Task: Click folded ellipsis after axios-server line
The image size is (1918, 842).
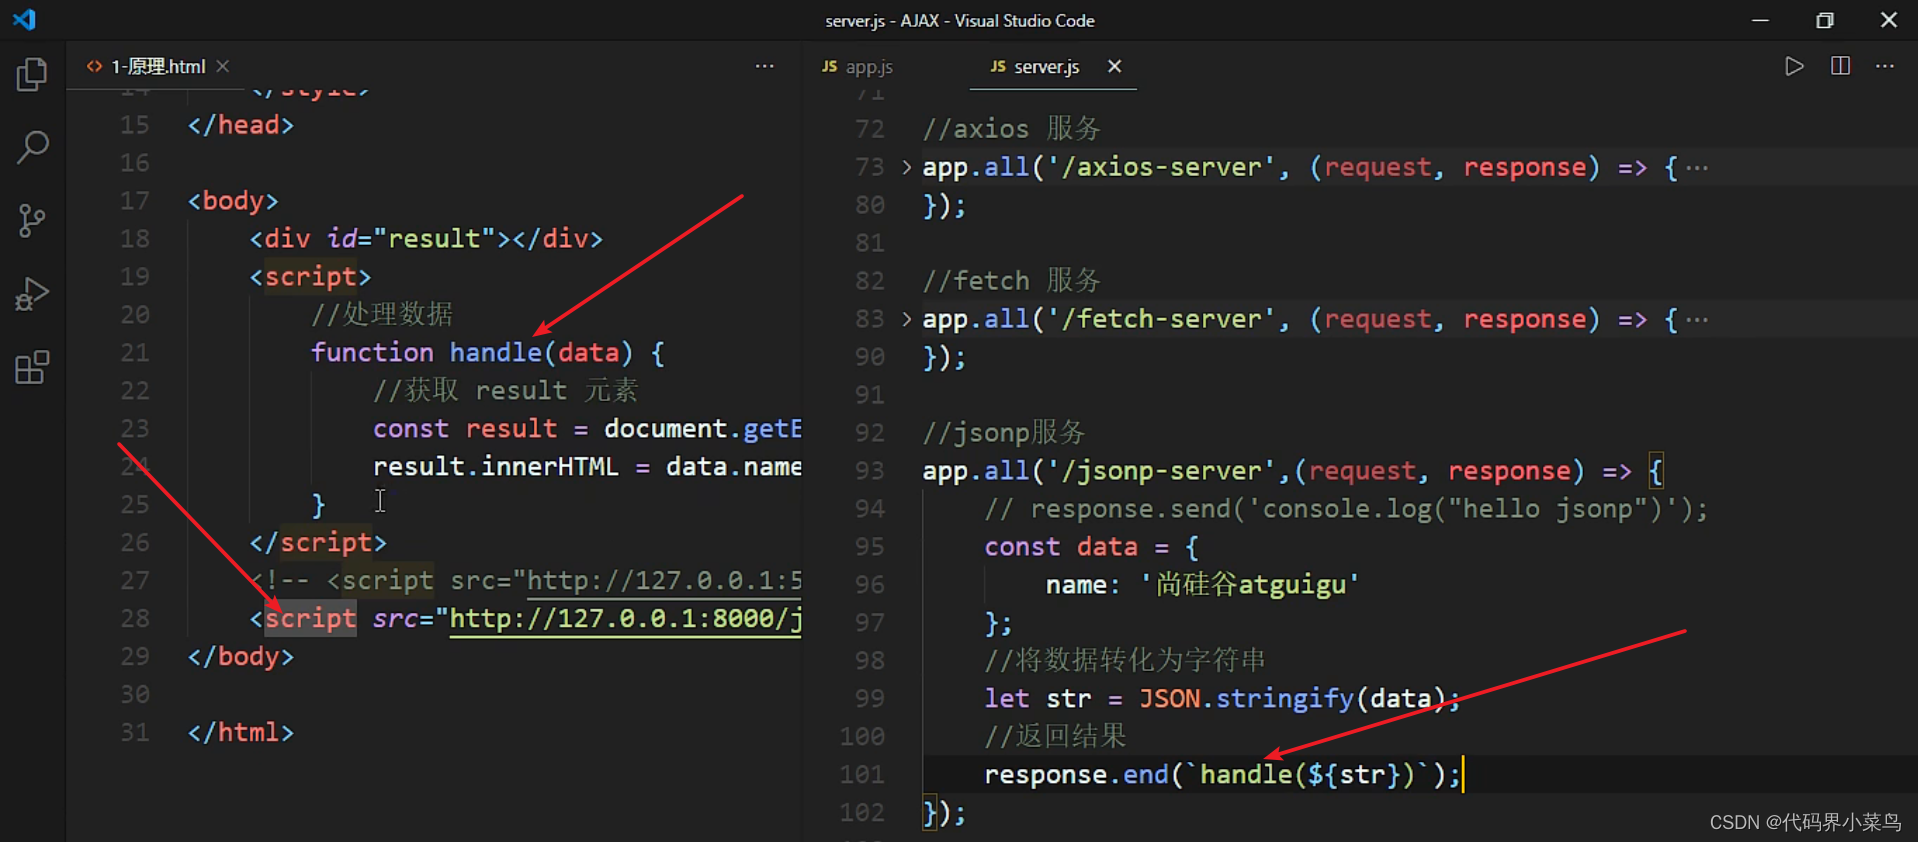Action: pos(1697,167)
